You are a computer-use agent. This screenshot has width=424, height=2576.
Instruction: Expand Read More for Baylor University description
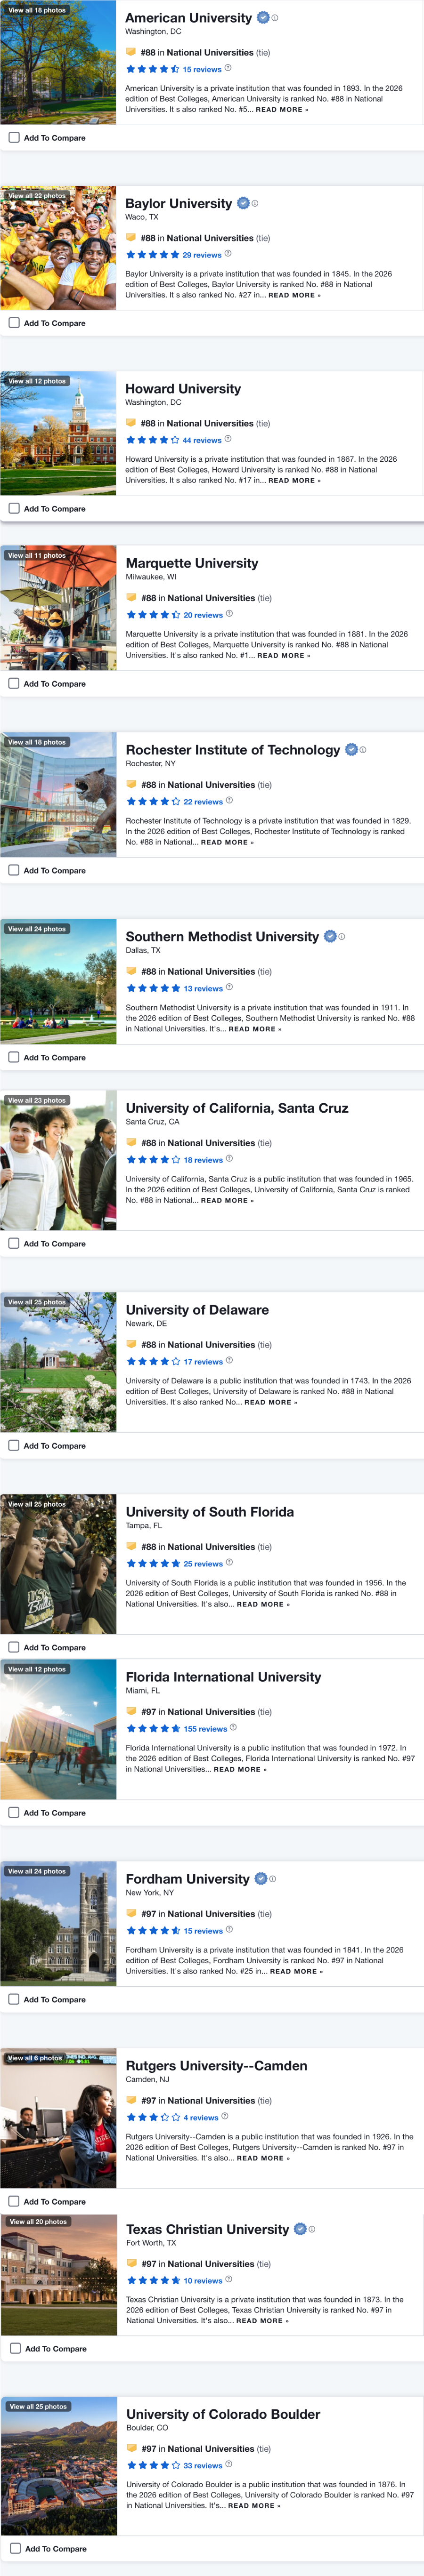[294, 295]
